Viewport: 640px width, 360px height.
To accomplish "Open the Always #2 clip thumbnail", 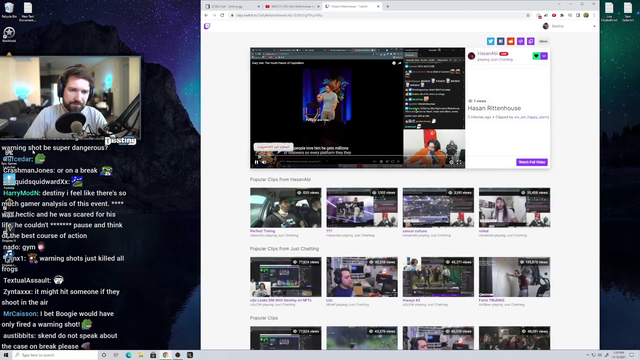I will [x=438, y=277].
